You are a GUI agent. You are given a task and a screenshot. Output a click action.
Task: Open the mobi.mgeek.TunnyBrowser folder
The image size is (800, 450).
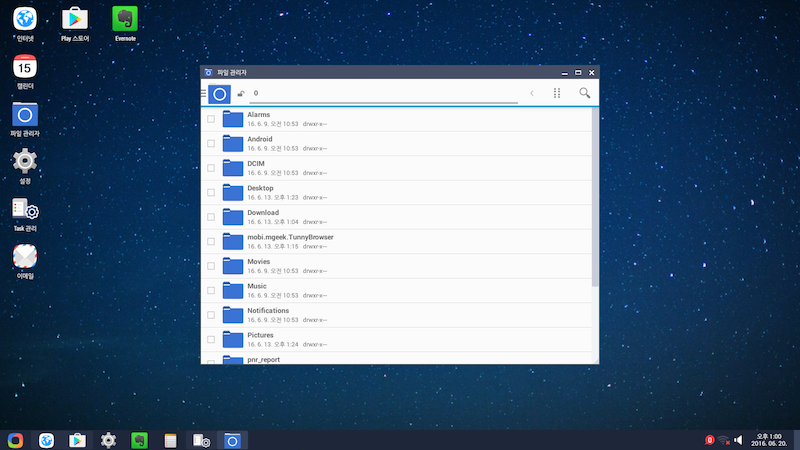point(396,241)
